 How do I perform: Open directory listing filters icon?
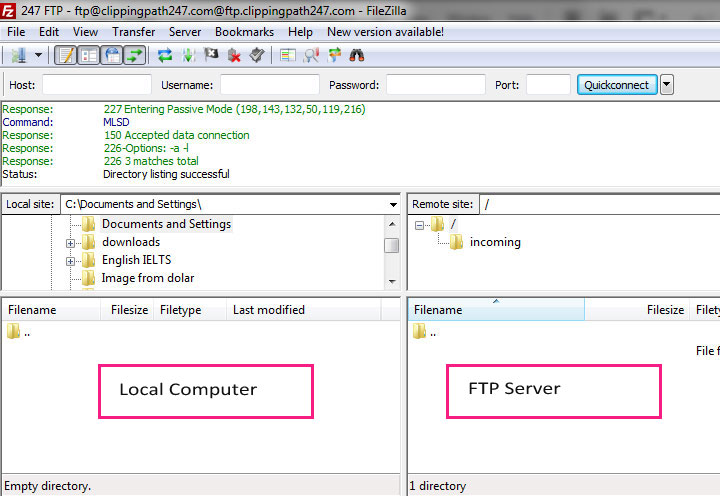pos(288,56)
